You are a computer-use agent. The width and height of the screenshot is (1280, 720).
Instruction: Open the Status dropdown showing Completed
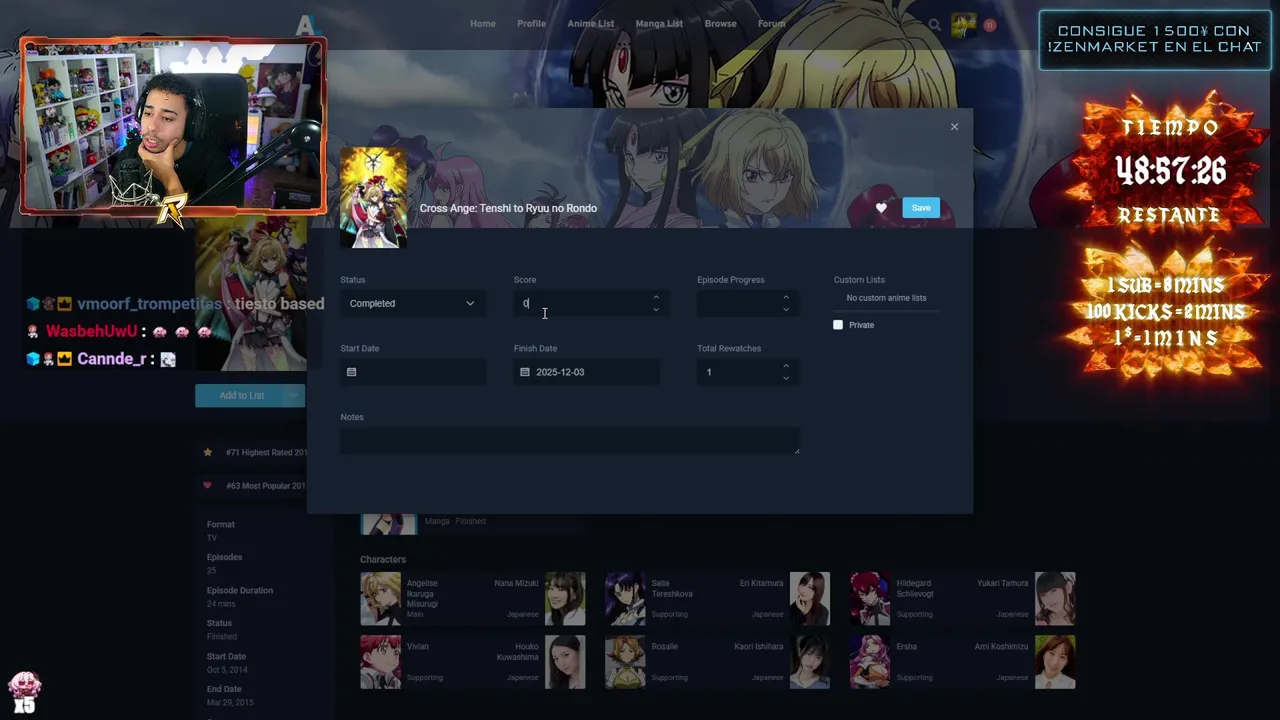(413, 303)
